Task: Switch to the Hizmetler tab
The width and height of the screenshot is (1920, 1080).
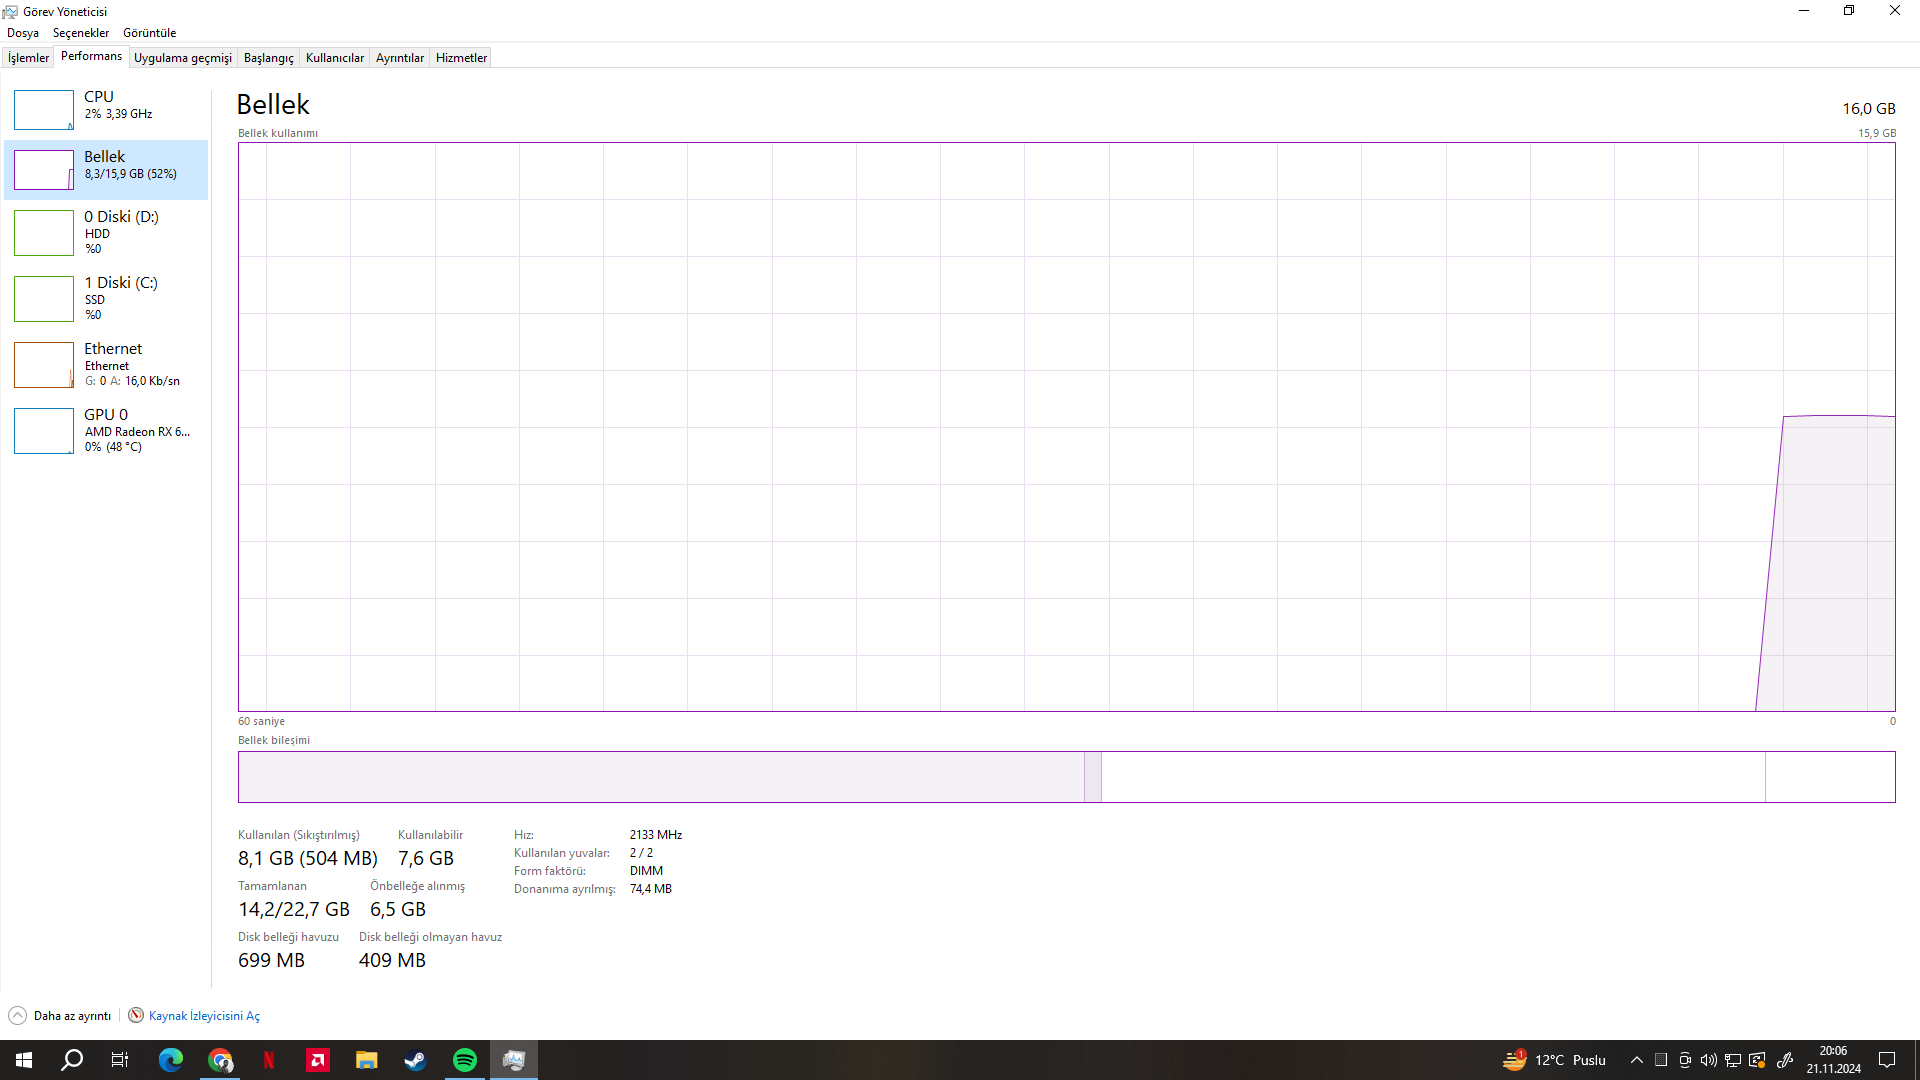Action: click(461, 58)
